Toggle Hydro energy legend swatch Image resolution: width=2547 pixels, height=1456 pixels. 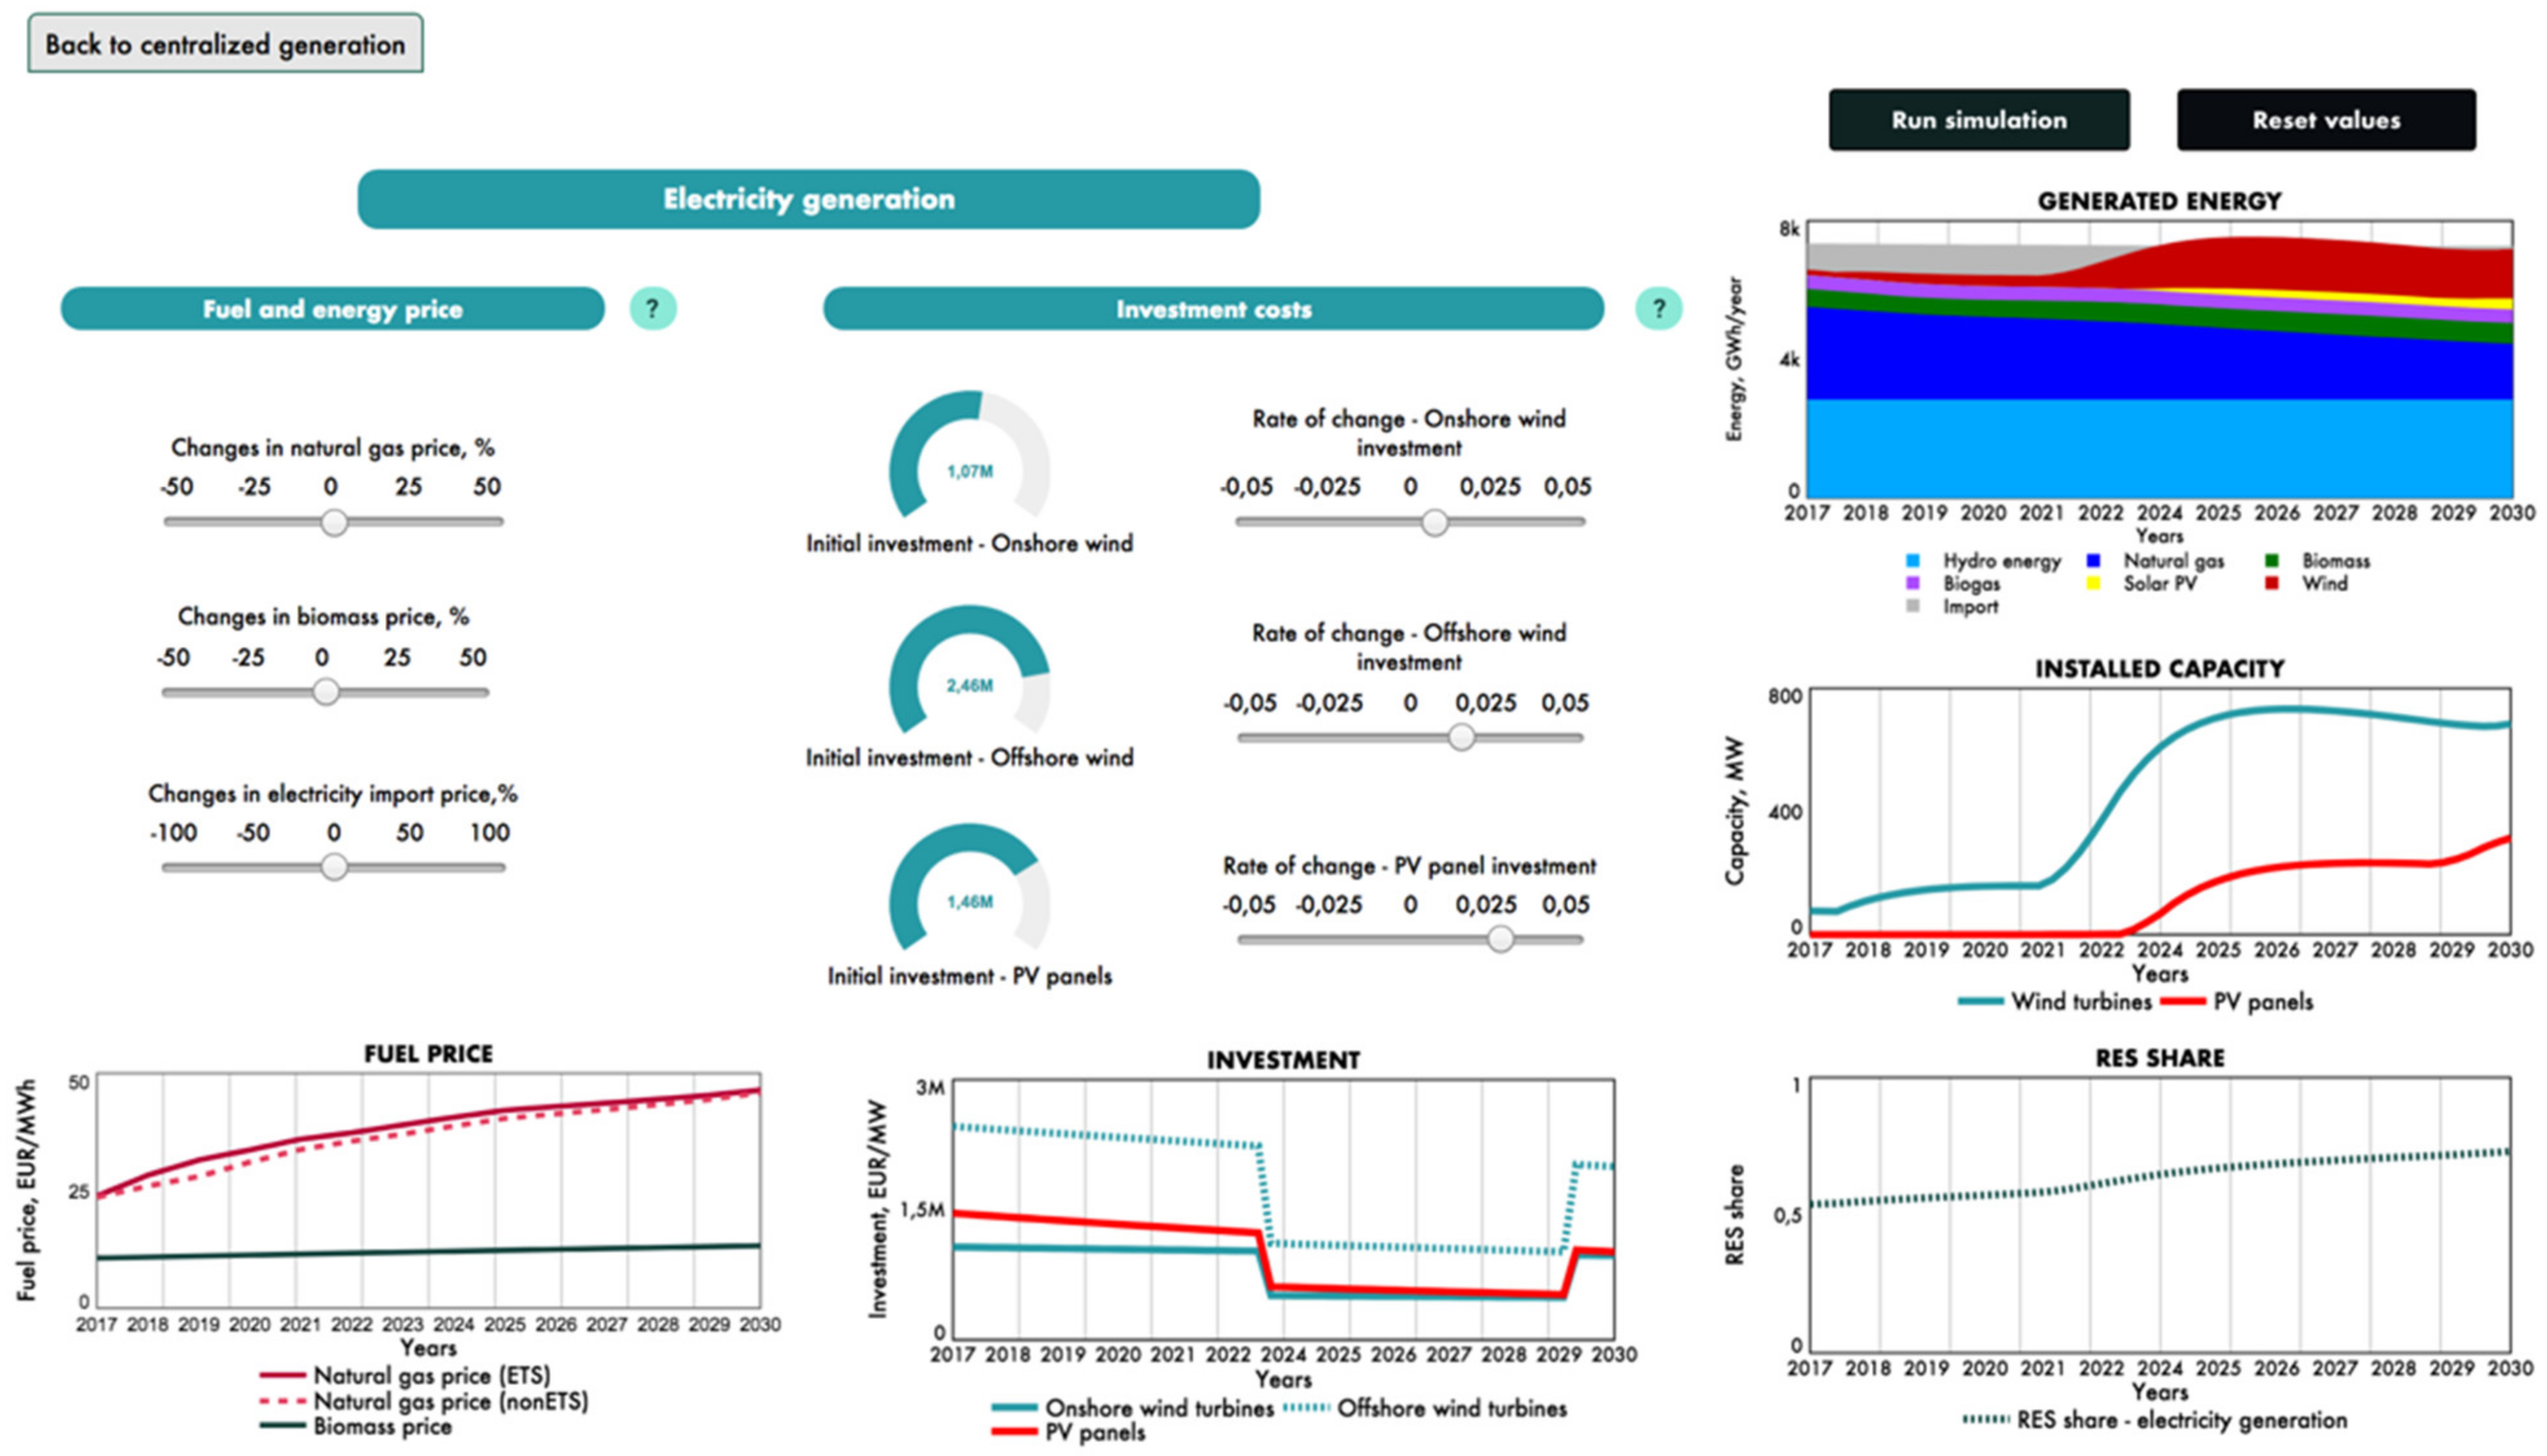[x=1913, y=561]
